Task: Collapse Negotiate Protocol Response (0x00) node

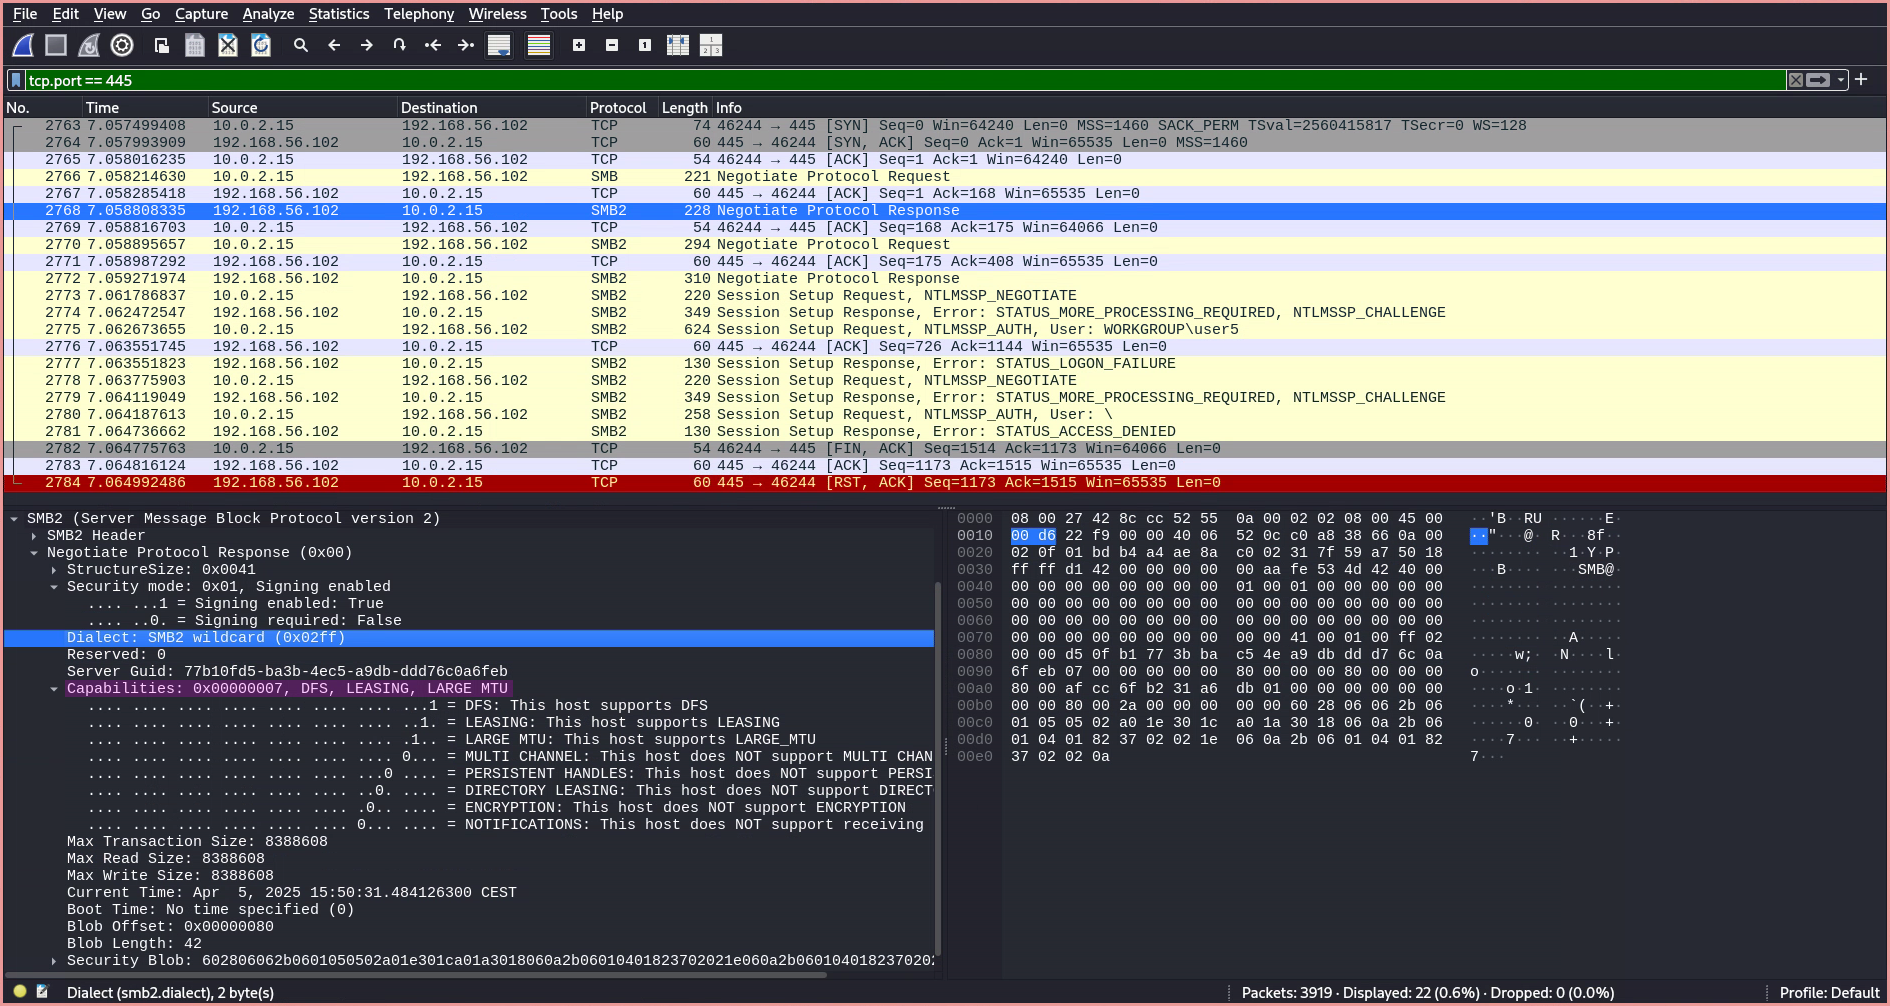Action: (x=34, y=553)
